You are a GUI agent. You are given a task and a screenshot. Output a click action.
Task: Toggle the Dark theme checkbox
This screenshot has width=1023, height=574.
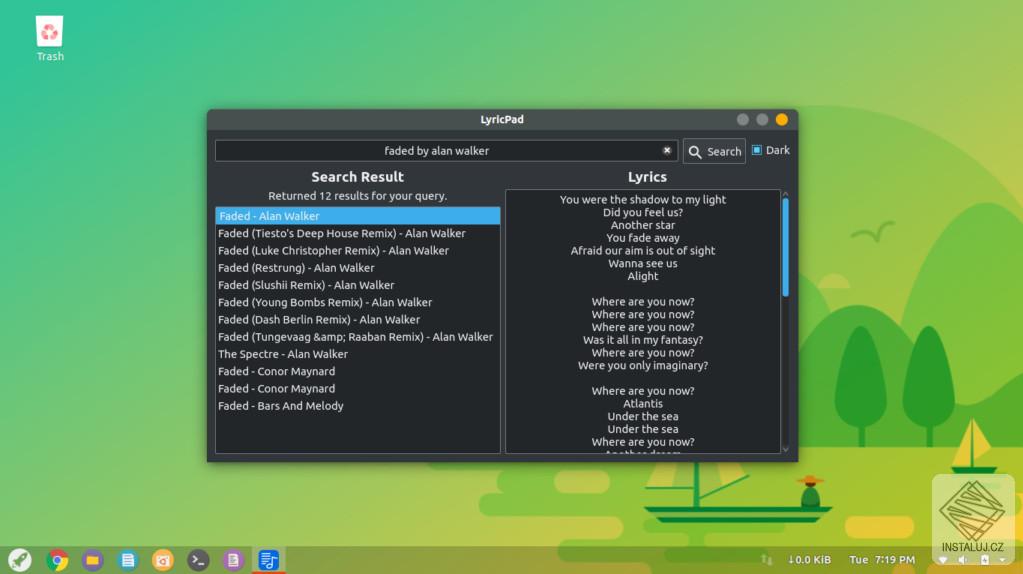757,151
